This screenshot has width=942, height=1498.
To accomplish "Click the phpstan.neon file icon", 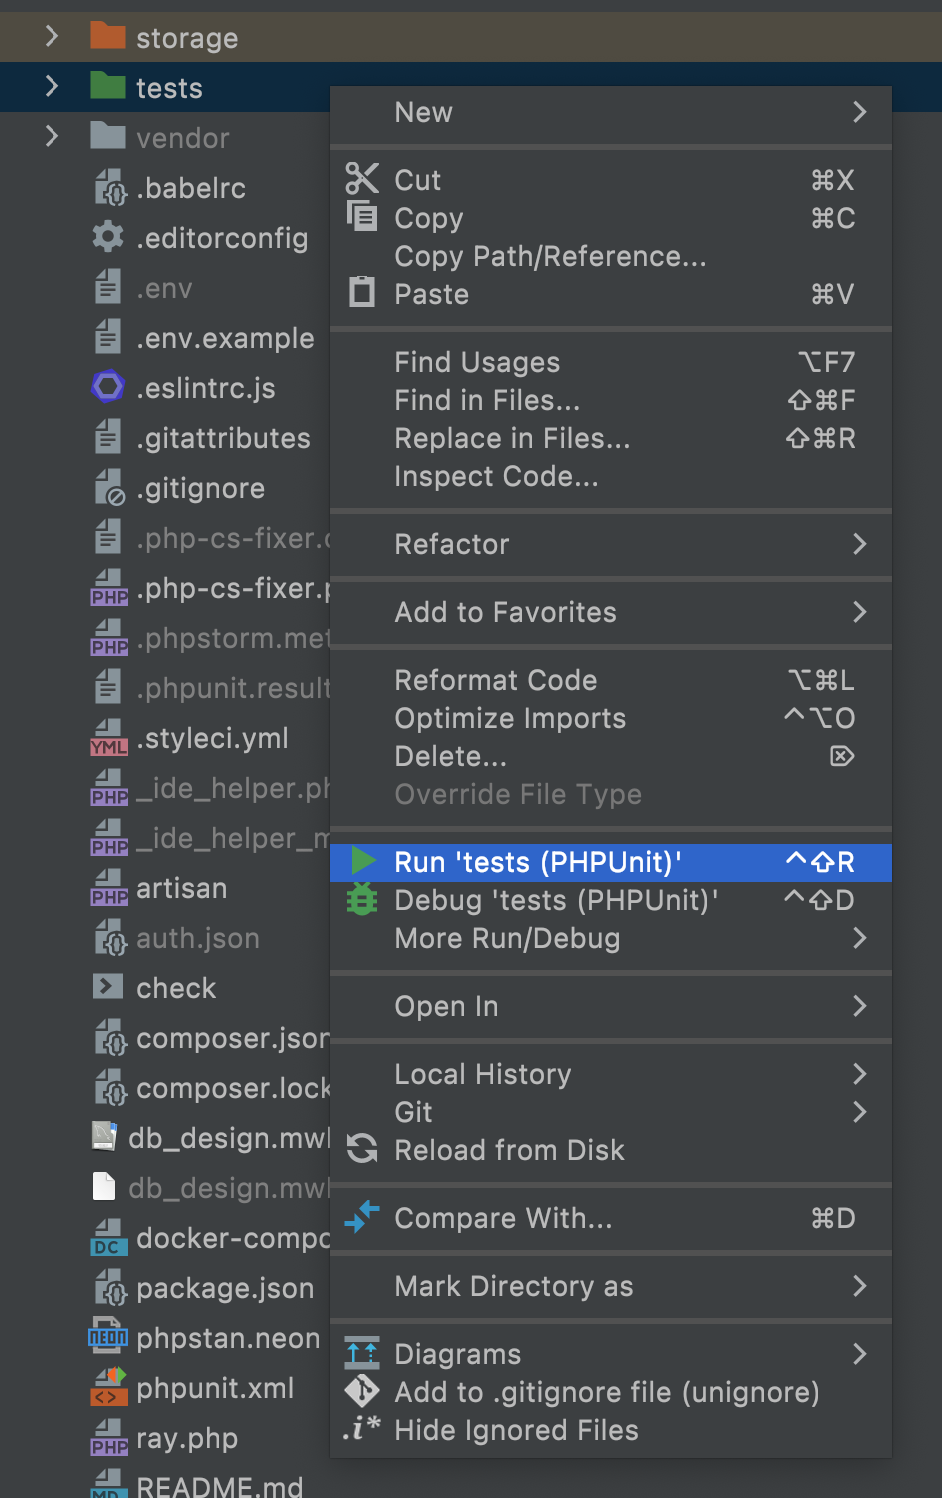I will click(108, 1337).
